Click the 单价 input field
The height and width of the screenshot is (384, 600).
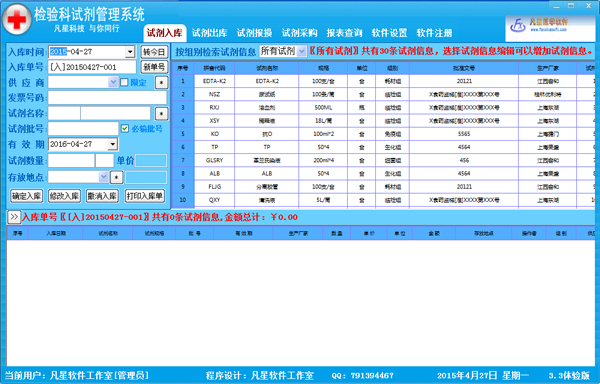coord(151,161)
